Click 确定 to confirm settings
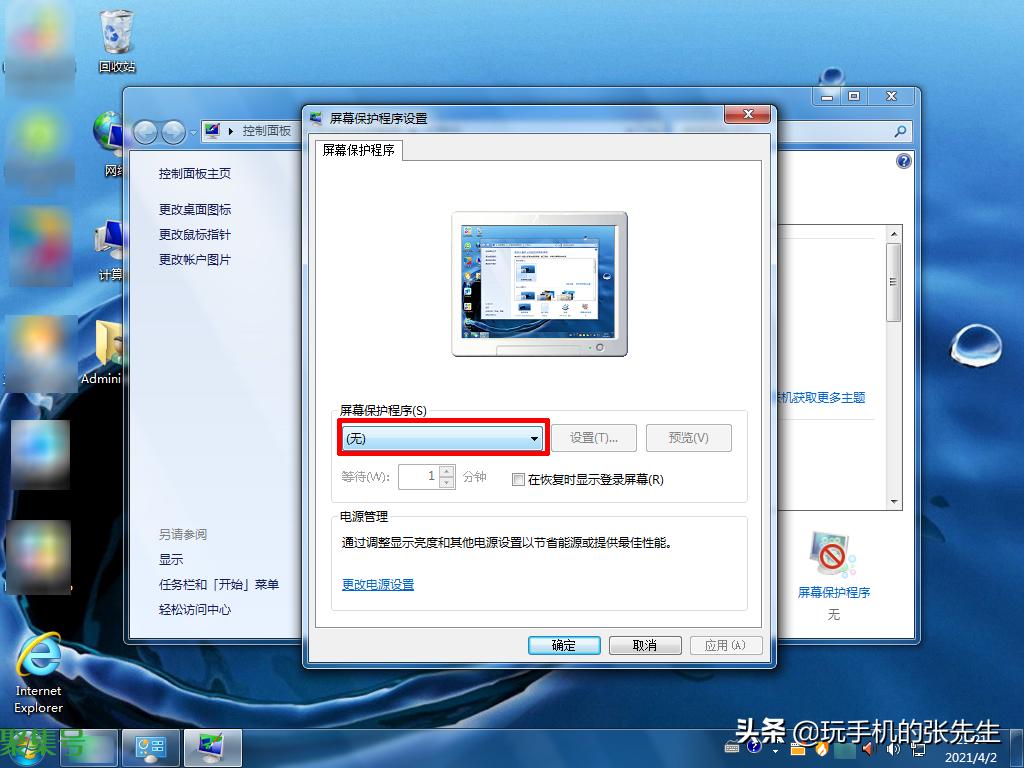Screen dimensions: 1024x768 pyautogui.click(x=564, y=645)
